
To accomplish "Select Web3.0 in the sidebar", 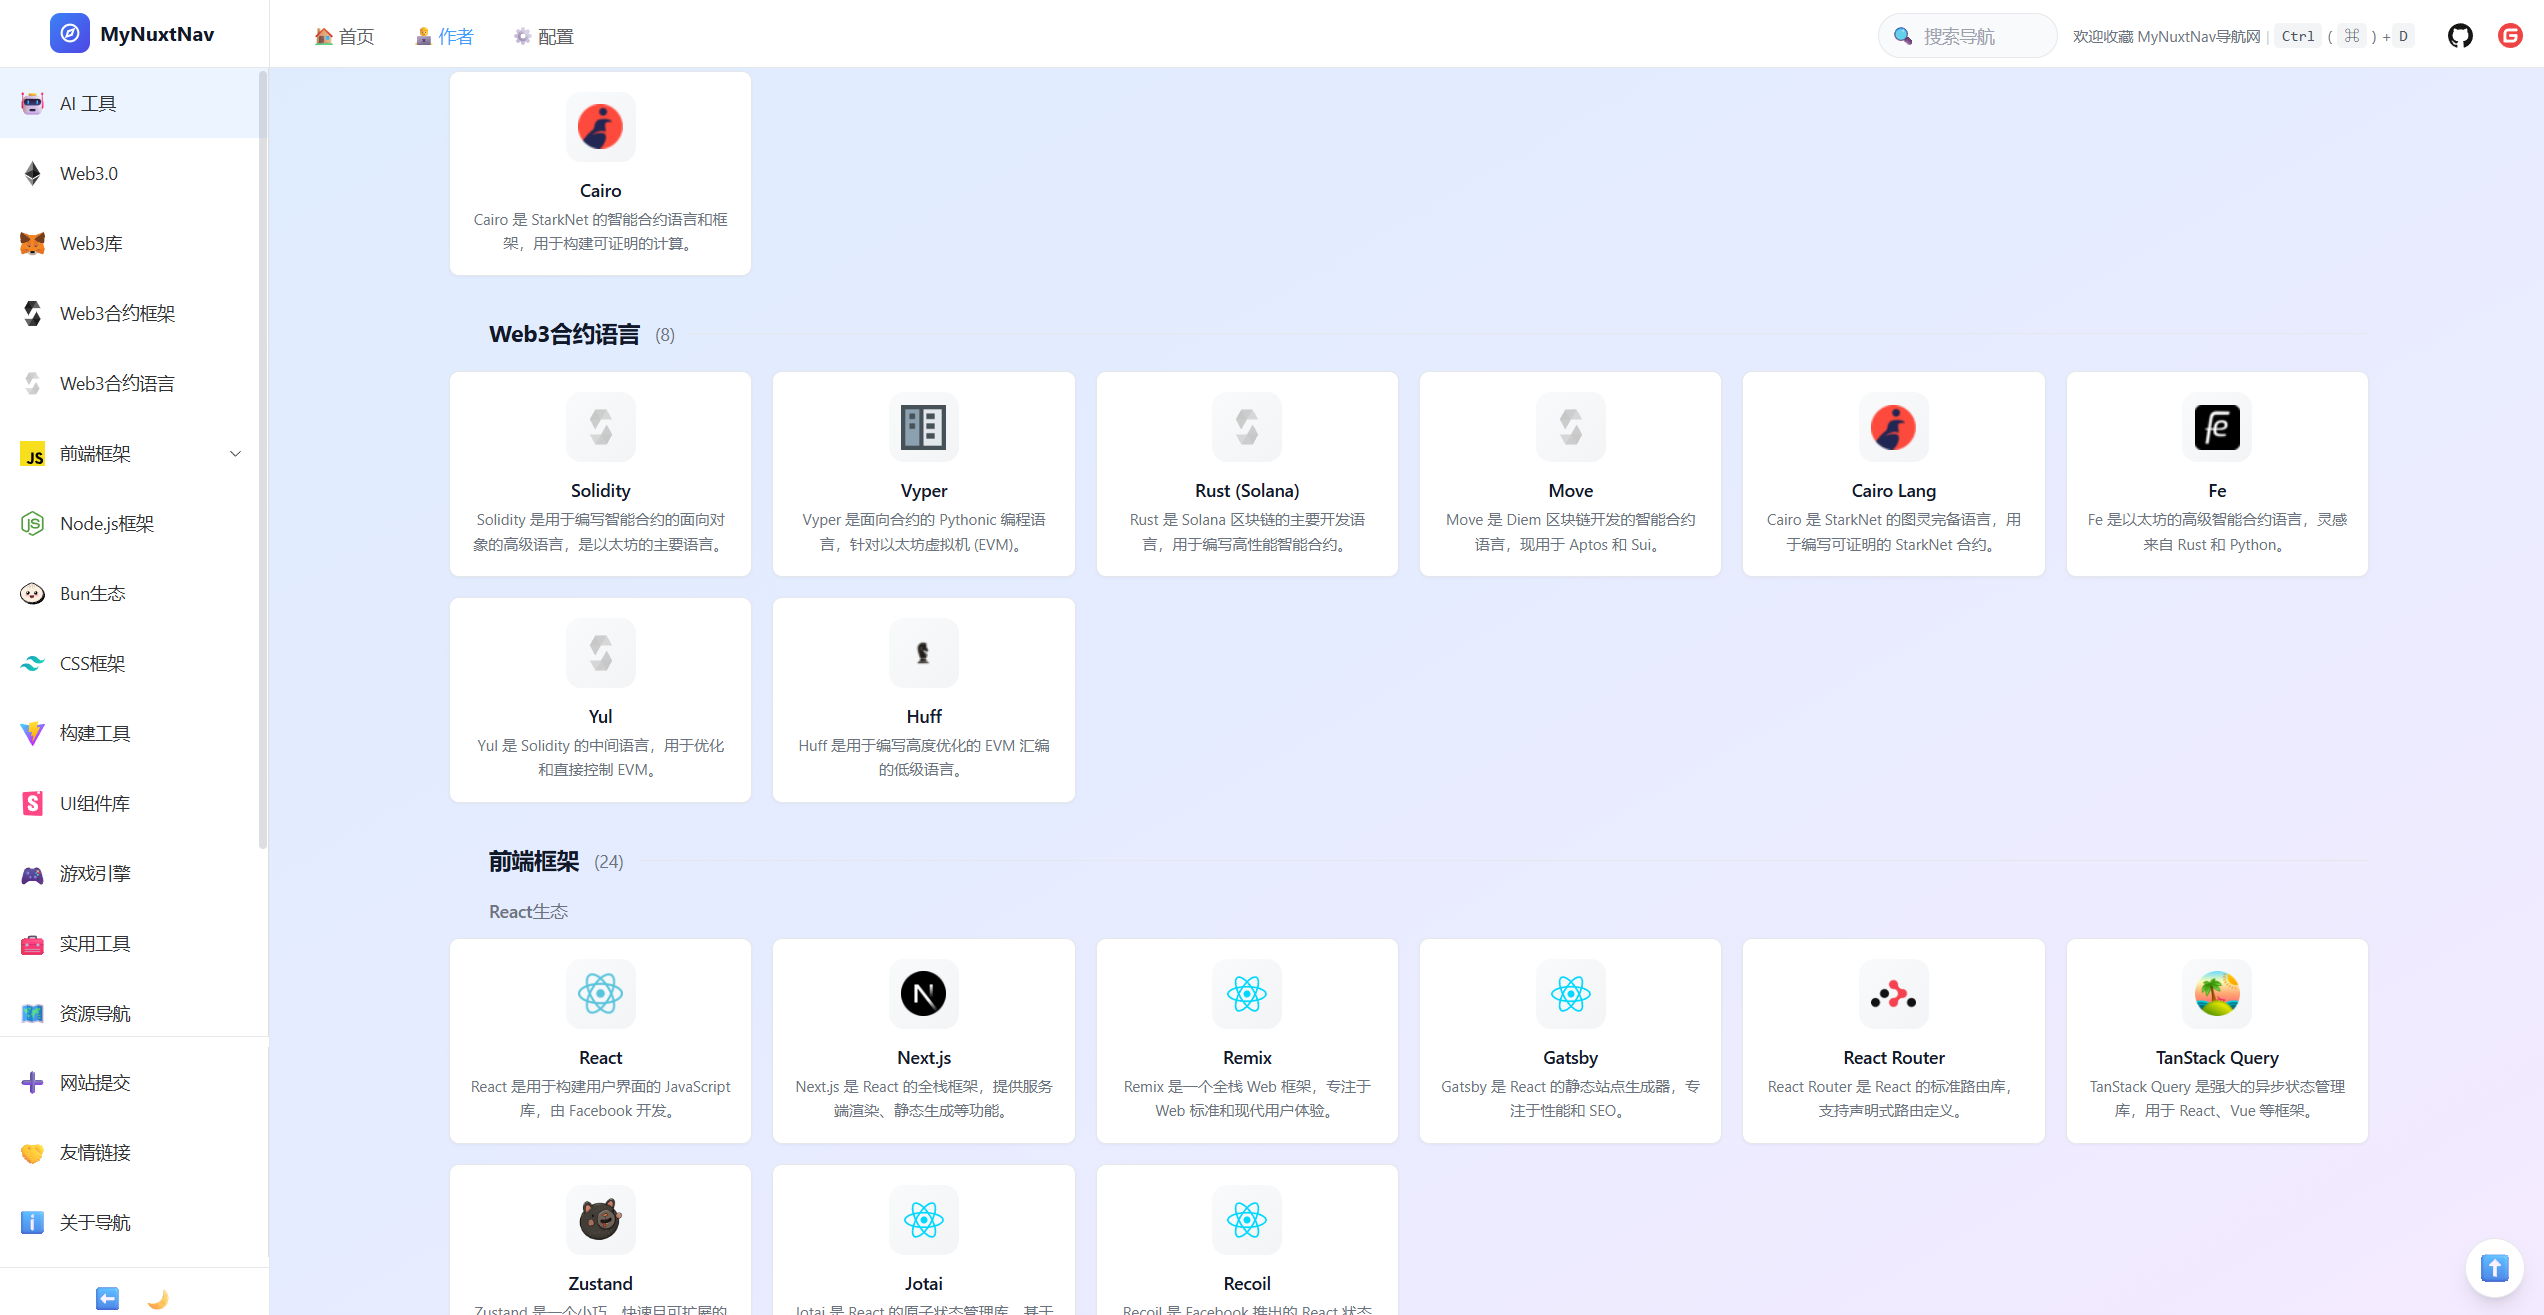I will click(89, 174).
